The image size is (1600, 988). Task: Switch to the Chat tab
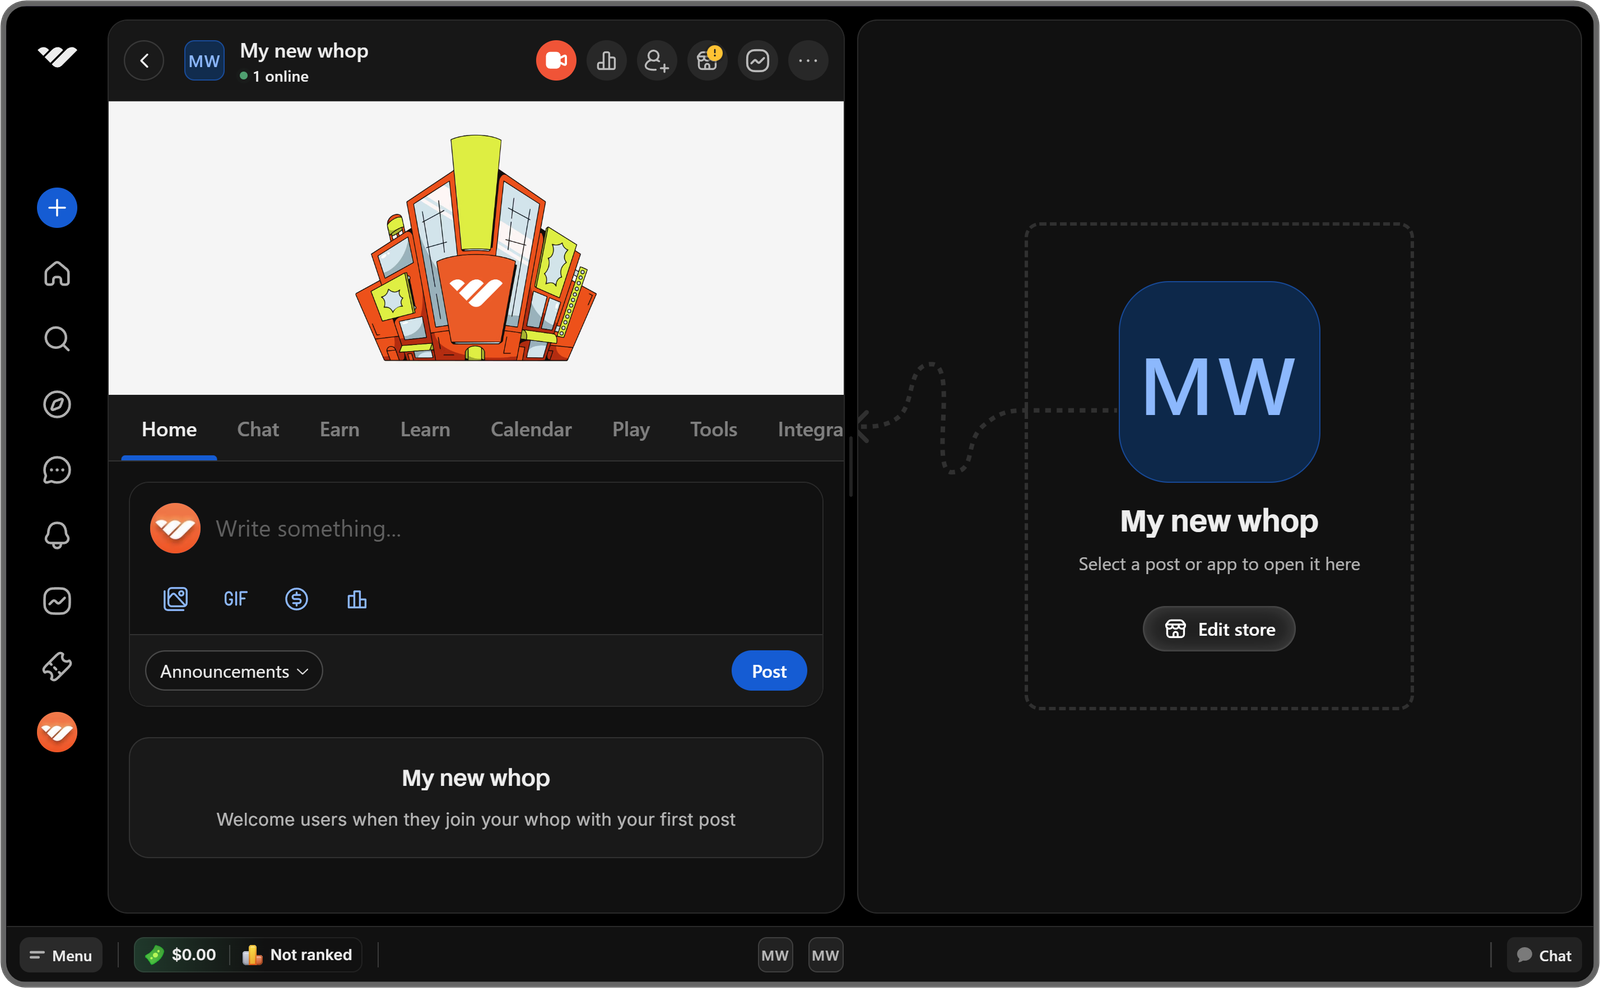257,429
